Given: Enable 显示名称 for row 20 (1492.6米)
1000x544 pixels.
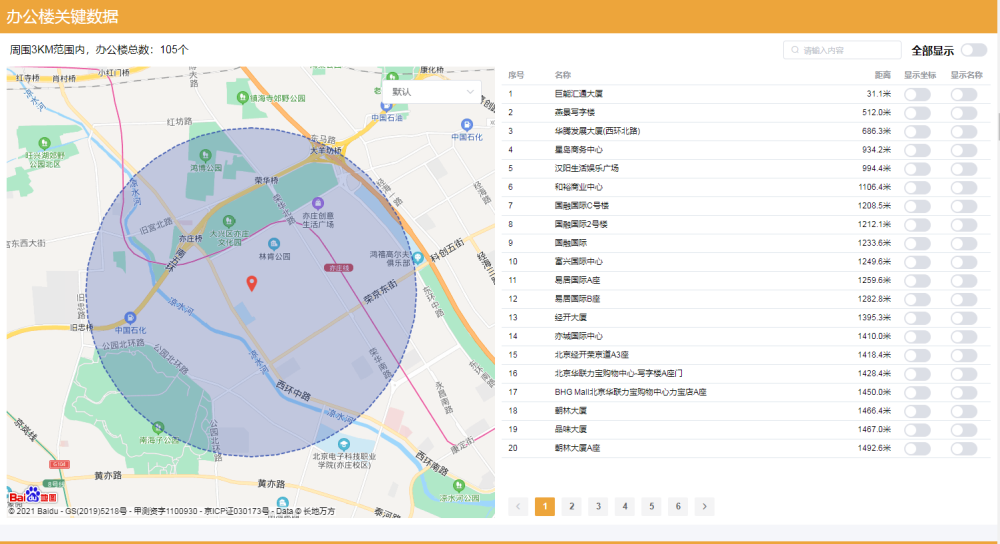Looking at the screenshot, I should (x=964, y=449).
